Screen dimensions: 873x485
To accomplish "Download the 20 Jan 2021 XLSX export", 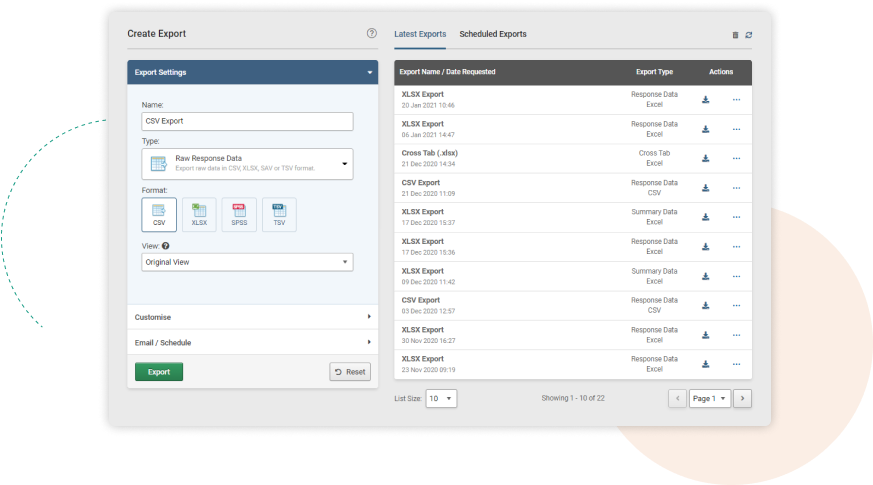I will (705, 100).
